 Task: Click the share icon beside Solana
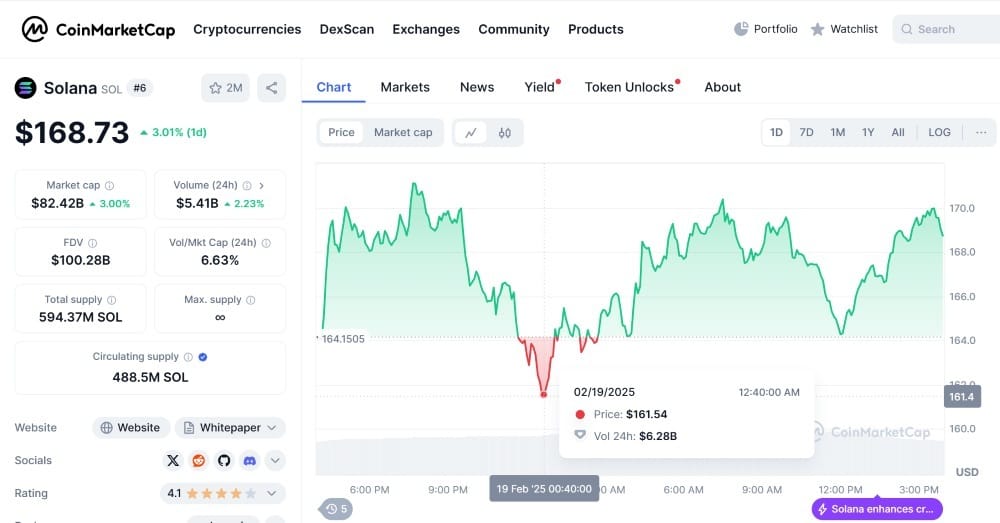coord(271,88)
